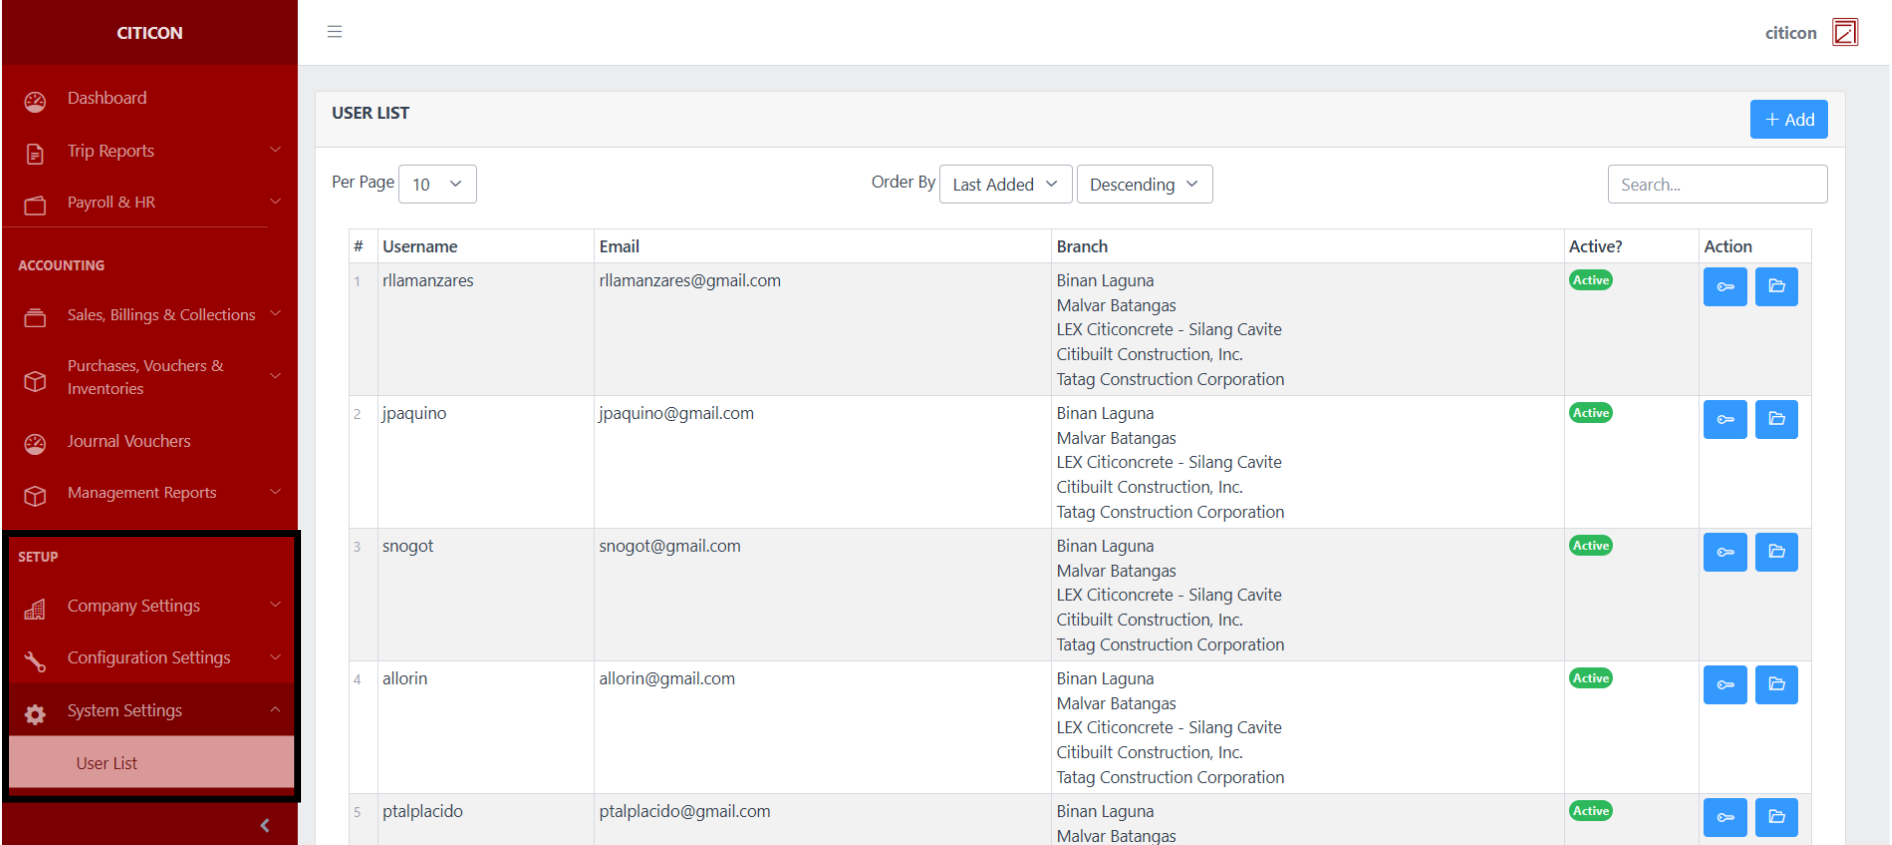Click the Payroll & HR folder icon
This screenshot has height=845, width=1892.
click(x=35, y=205)
